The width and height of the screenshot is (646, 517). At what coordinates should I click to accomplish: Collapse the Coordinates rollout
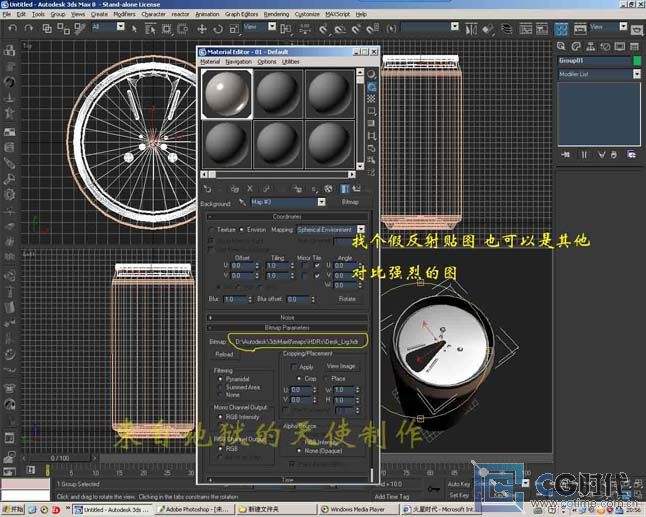click(287, 216)
